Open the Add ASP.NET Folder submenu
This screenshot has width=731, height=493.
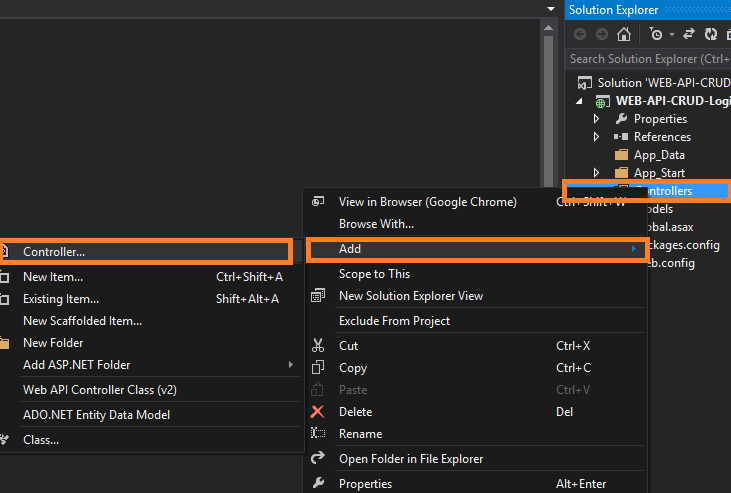coord(77,365)
